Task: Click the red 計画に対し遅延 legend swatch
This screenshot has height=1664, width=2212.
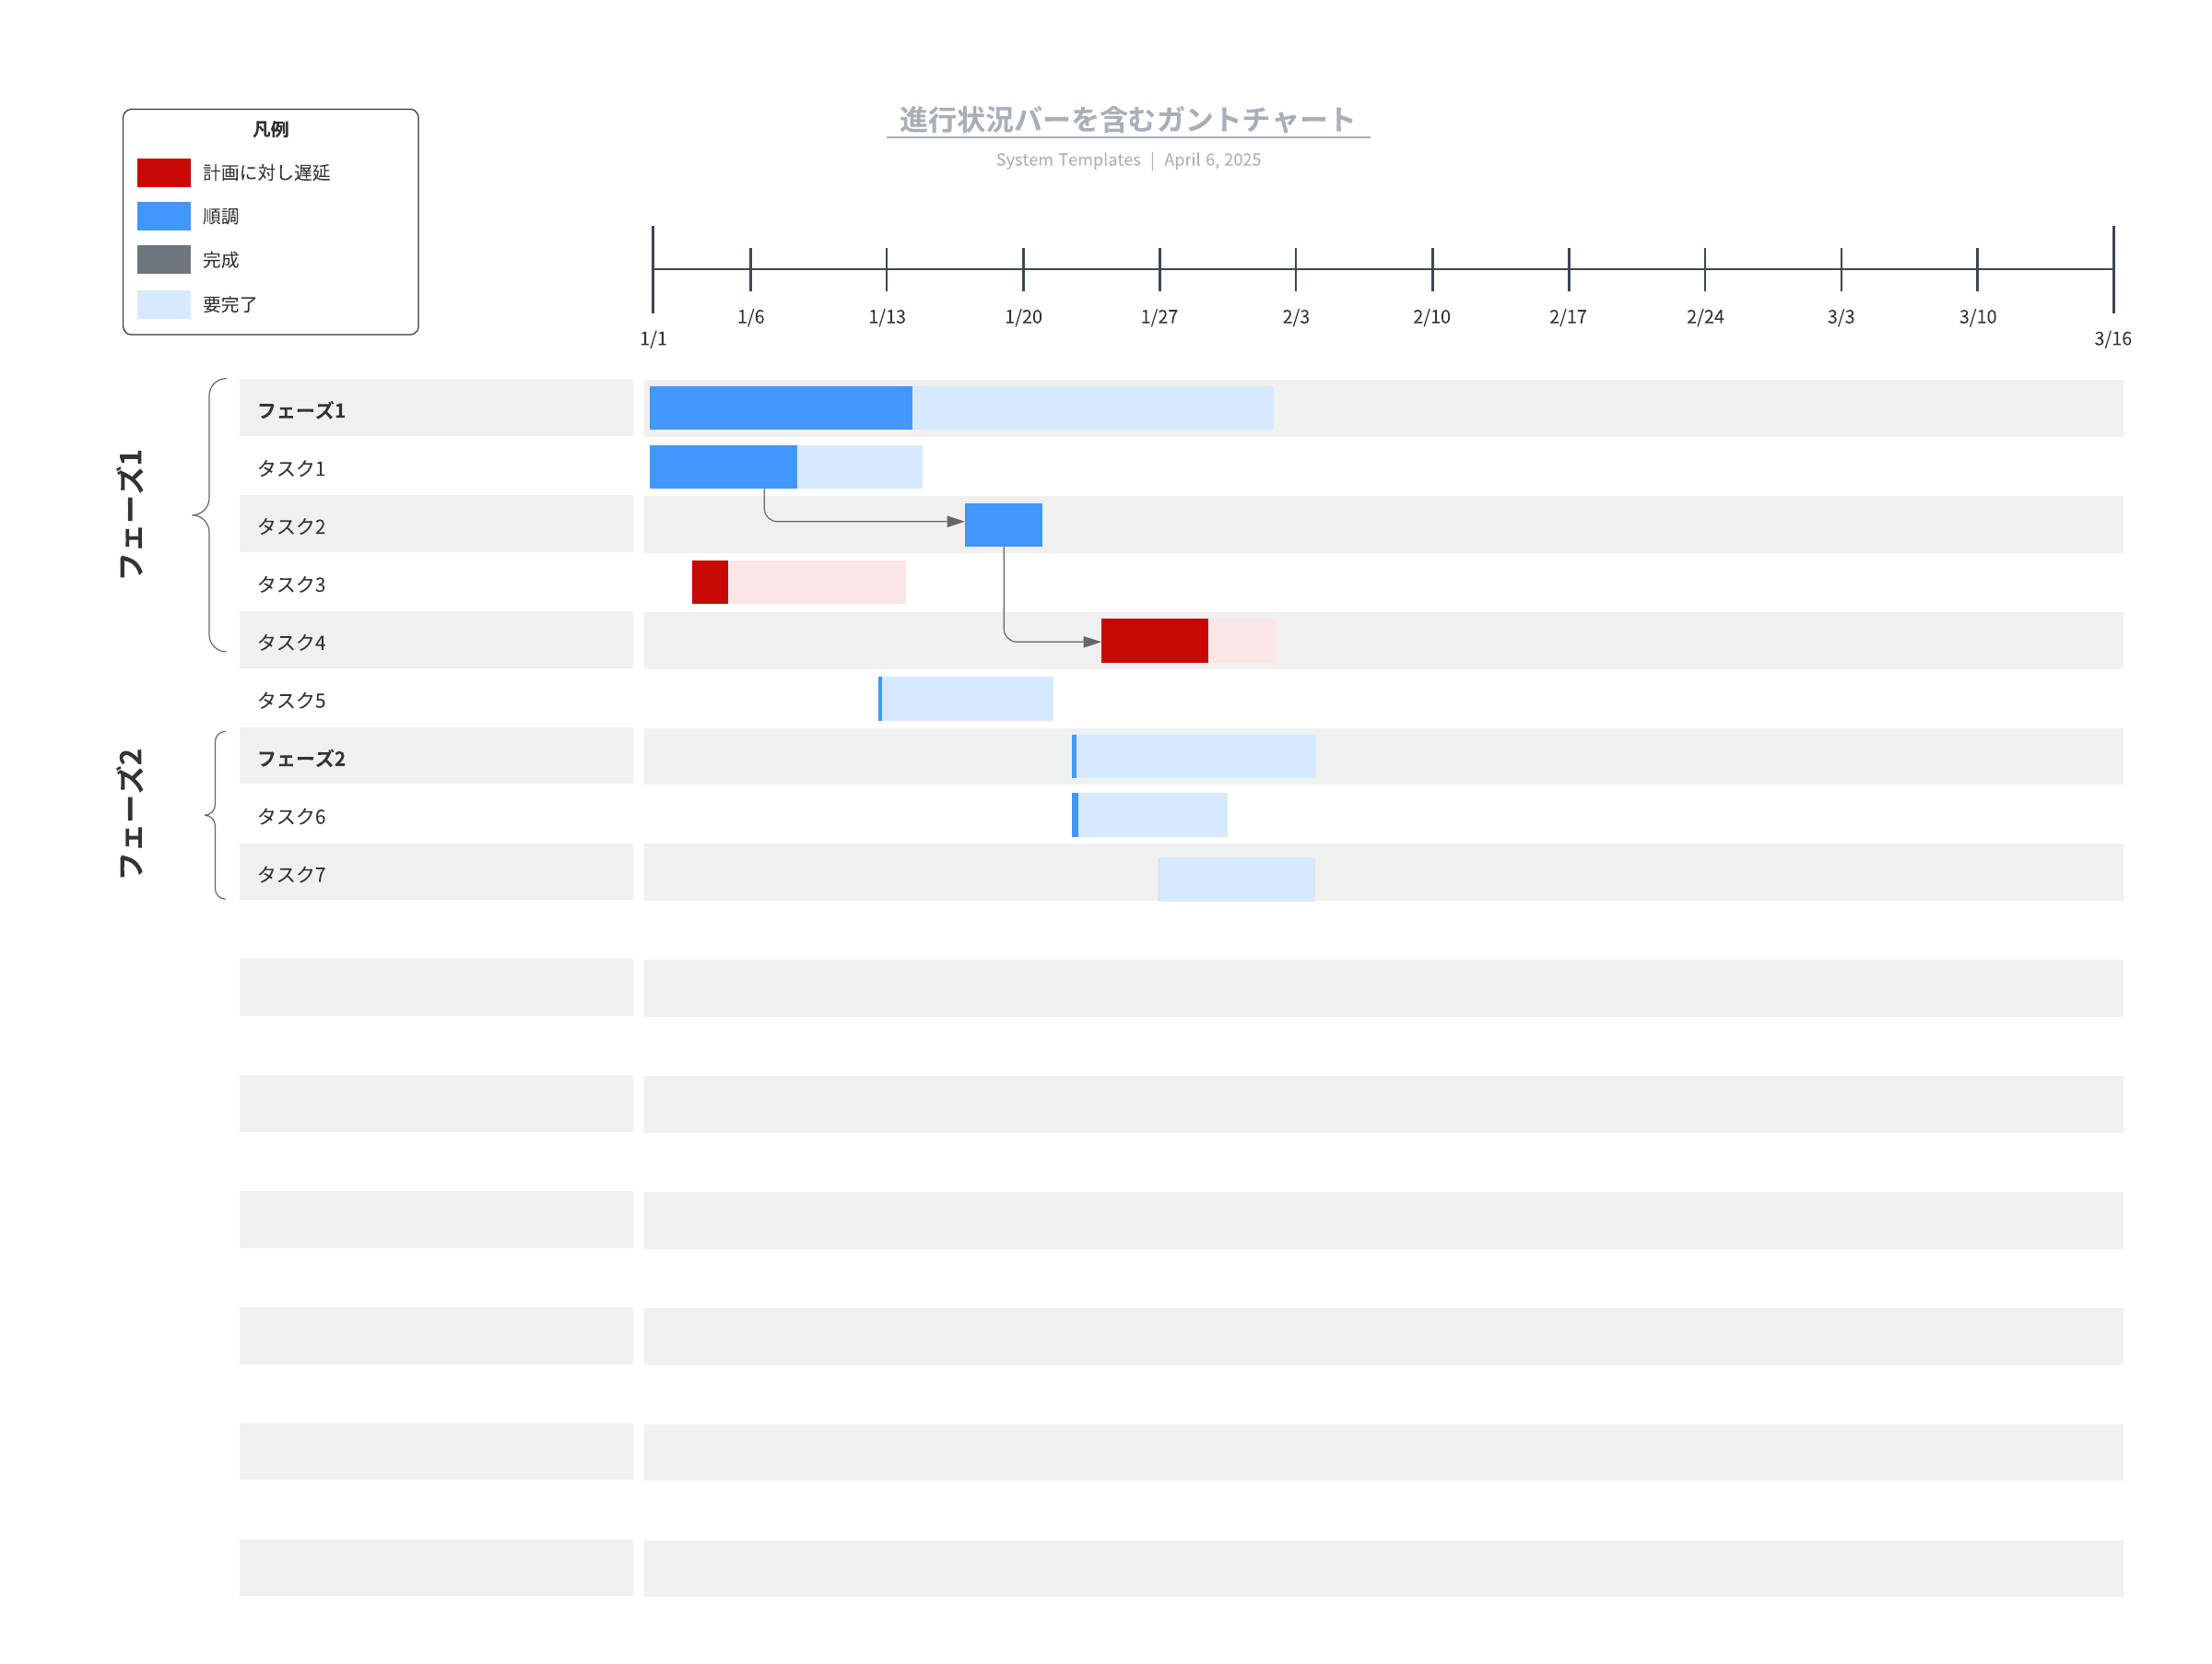Action: pyautogui.click(x=164, y=173)
